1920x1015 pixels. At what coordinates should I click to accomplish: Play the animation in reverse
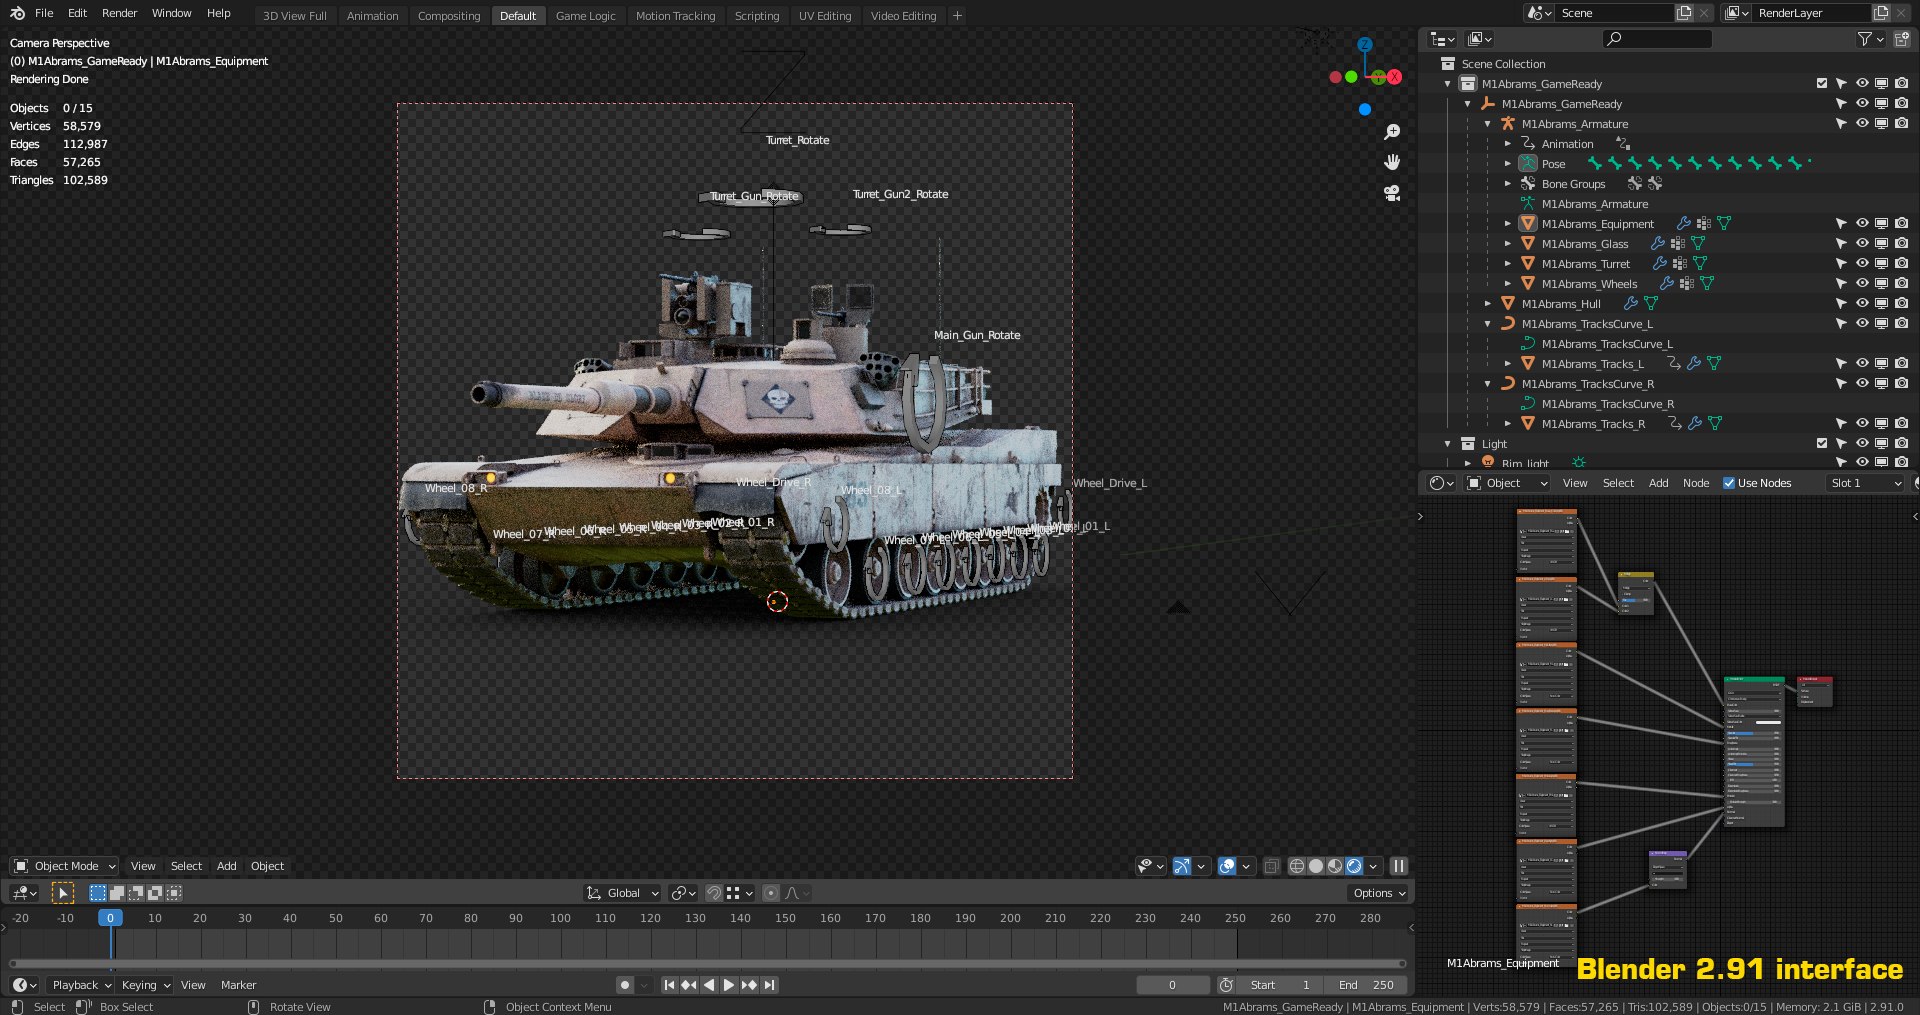(709, 985)
